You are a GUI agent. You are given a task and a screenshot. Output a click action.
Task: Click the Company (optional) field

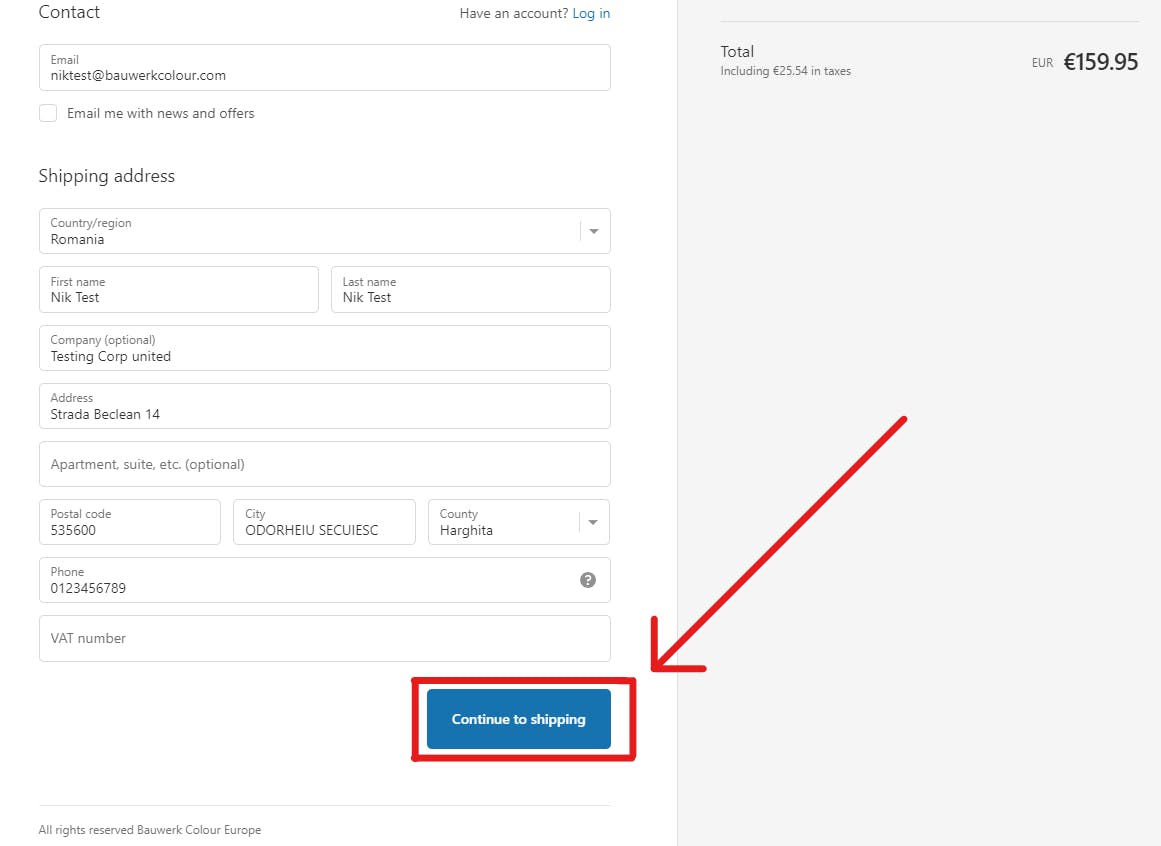[x=324, y=348]
